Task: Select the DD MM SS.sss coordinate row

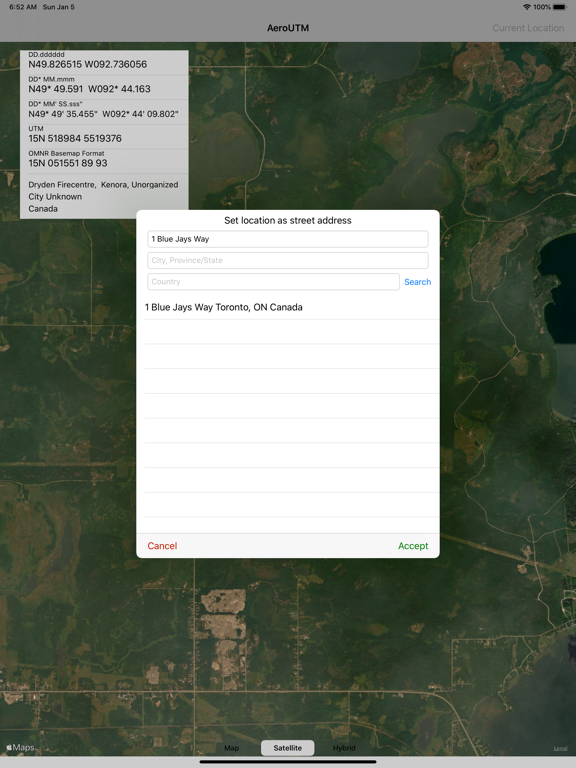Action: coord(104,110)
